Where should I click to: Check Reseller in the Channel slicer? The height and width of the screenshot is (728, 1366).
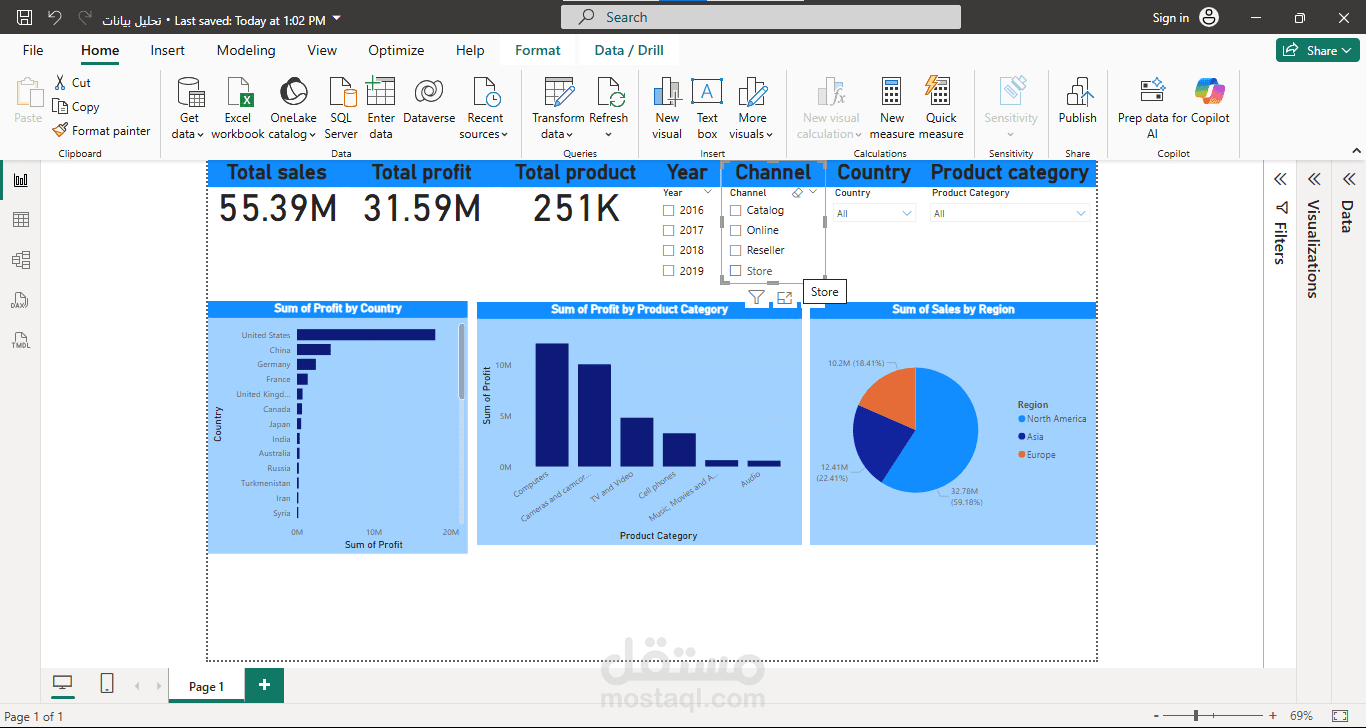[737, 250]
